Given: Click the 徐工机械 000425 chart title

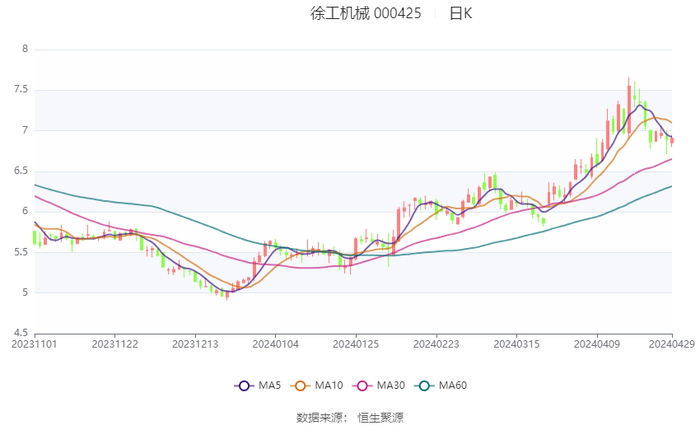Looking at the screenshot, I should (x=366, y=14).
